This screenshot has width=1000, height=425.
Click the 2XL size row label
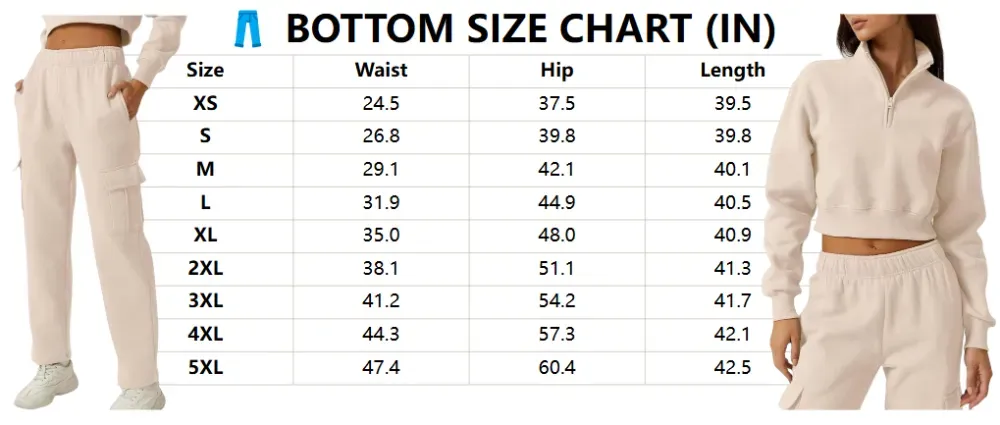pos(205,268)
